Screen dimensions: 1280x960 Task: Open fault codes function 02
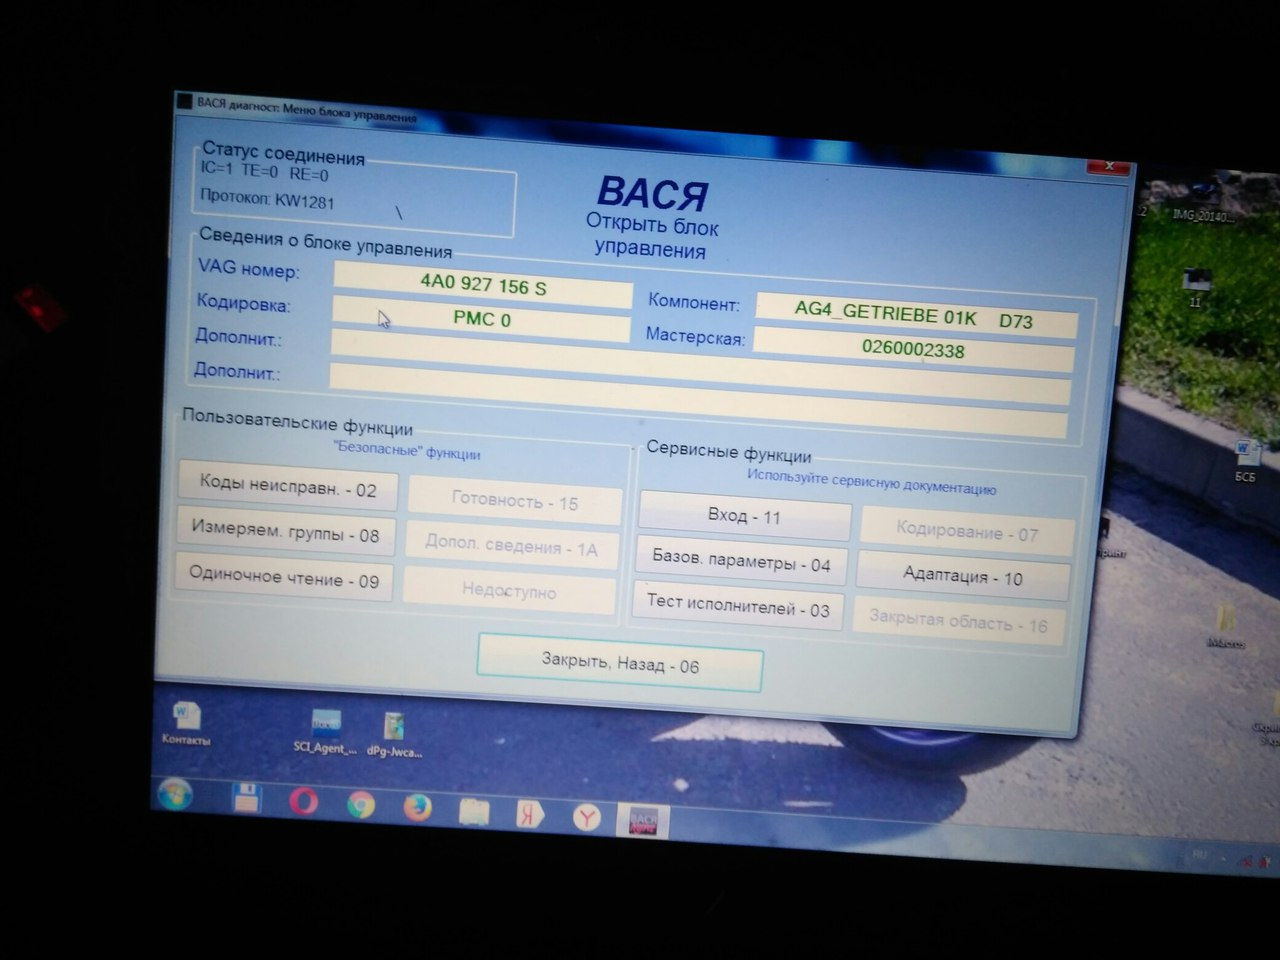tap(288, 488)
